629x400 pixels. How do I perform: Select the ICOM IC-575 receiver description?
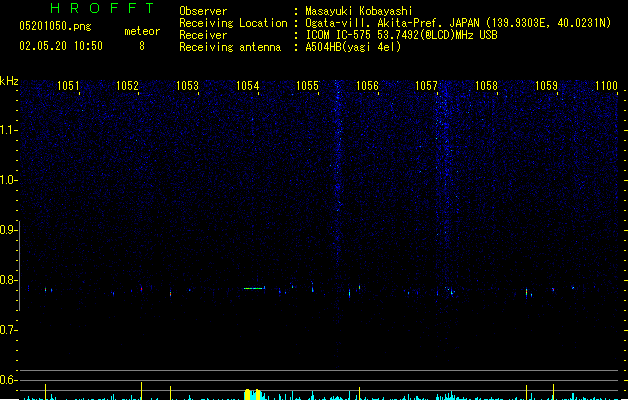tap(401, 35)
